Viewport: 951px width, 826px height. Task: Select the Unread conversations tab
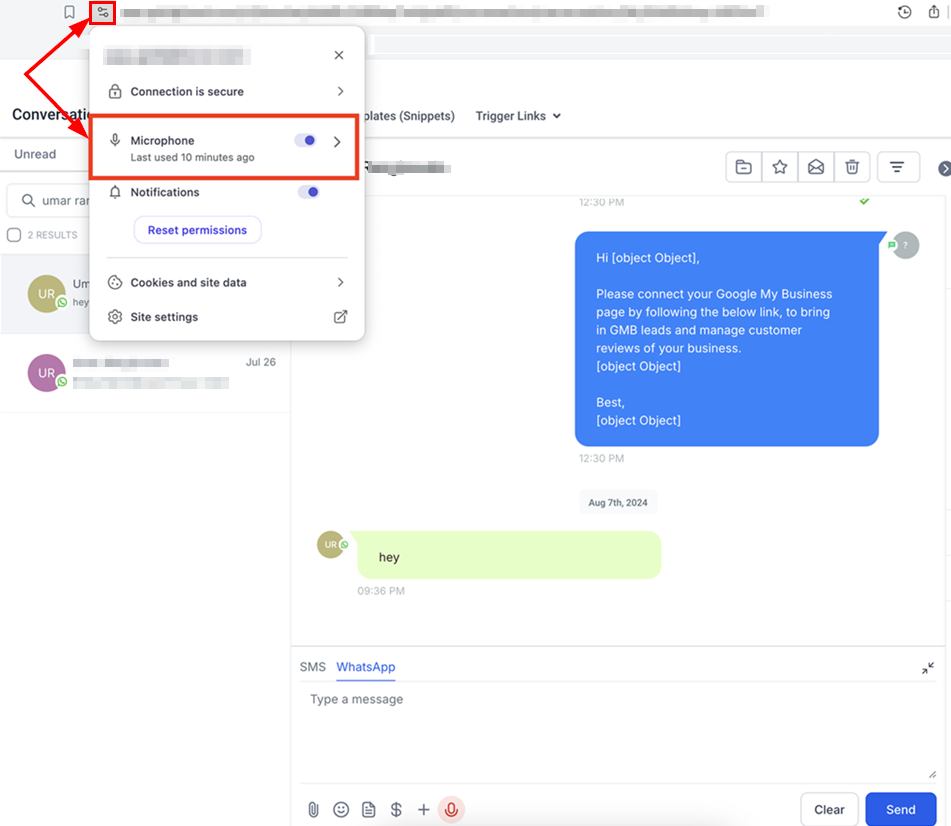coord(35,154)
